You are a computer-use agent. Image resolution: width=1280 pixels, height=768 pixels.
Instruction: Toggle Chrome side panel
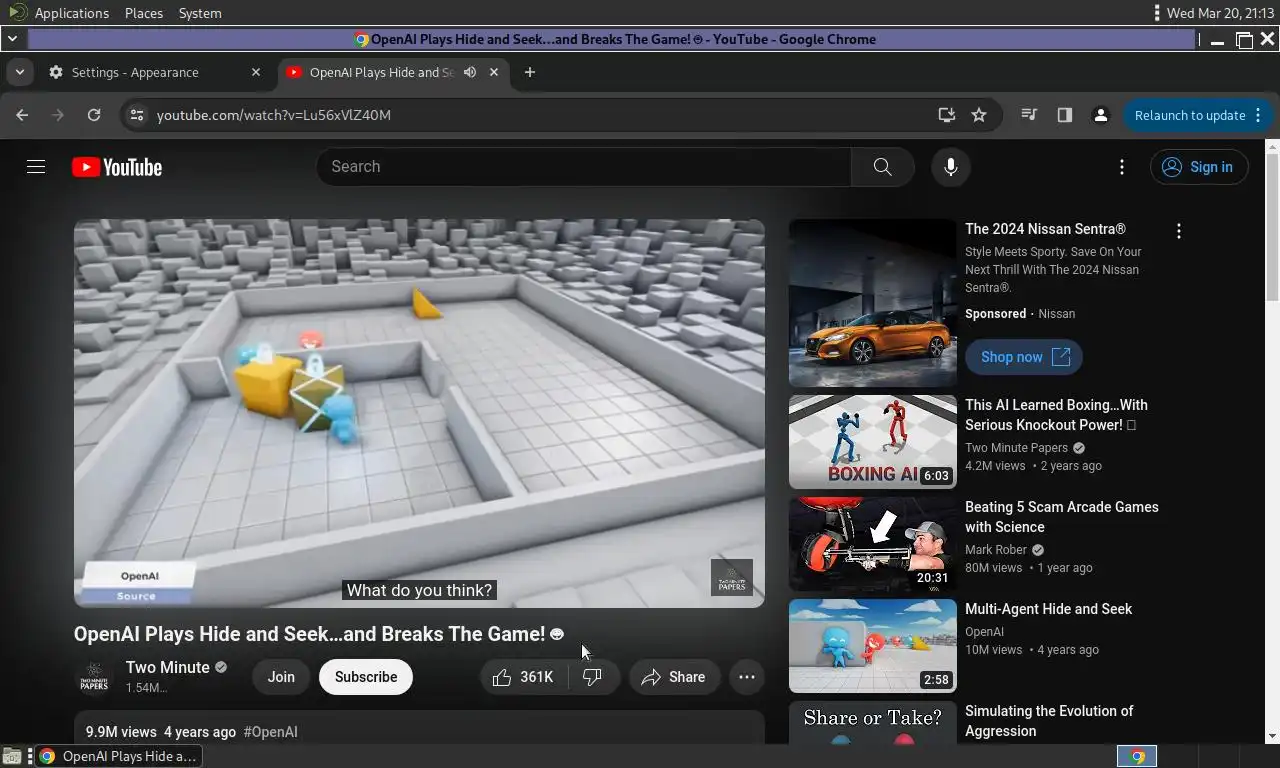(1065, 115)
